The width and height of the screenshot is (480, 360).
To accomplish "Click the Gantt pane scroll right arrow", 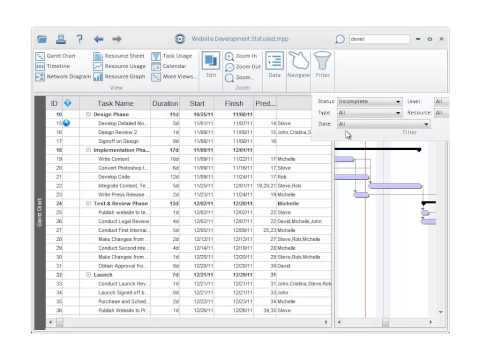I will [431, 322].
